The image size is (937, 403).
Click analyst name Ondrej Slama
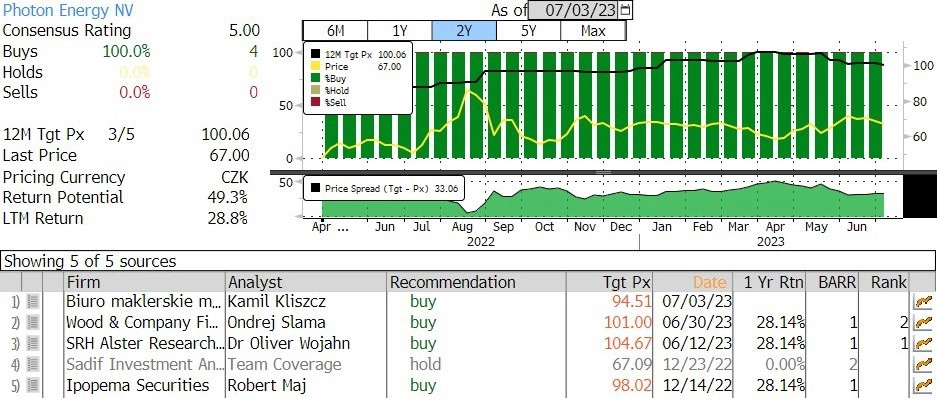(x=276, y=322)
